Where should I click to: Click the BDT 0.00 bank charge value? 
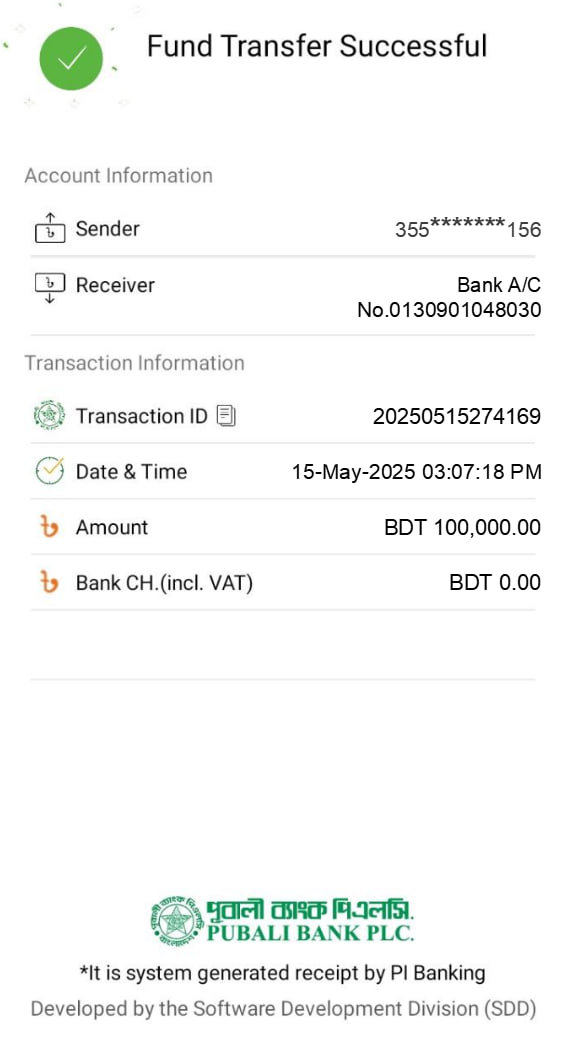click(x=495, y=583)
